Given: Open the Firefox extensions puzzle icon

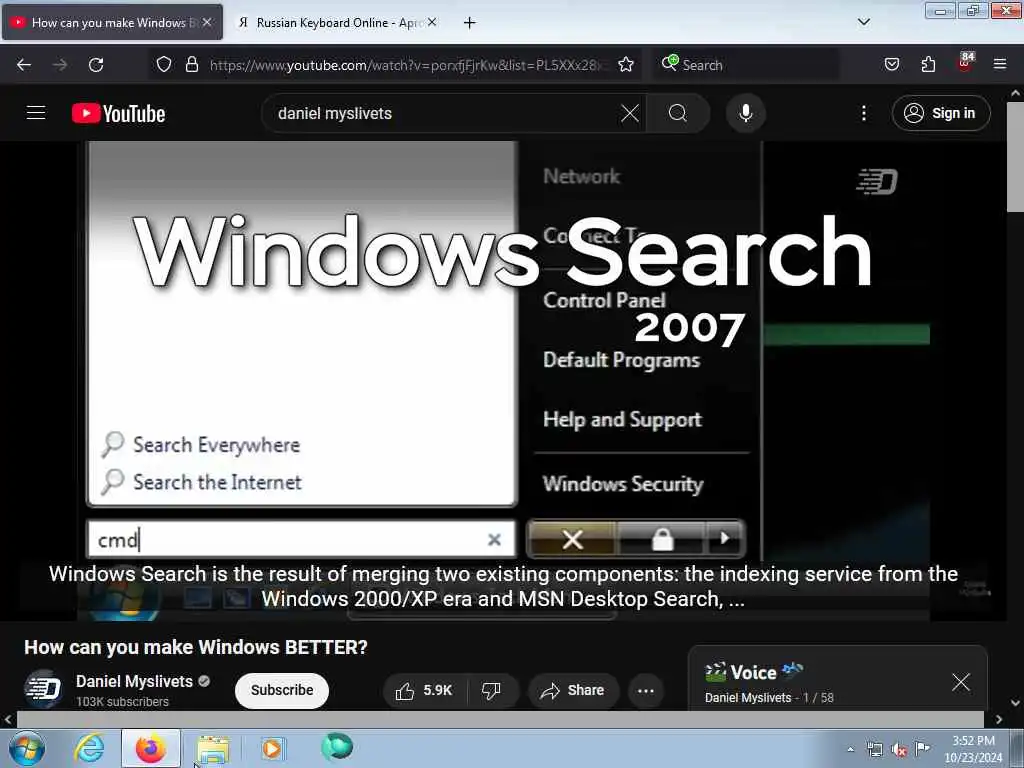Looking at the screenshot, I should 928,64.
